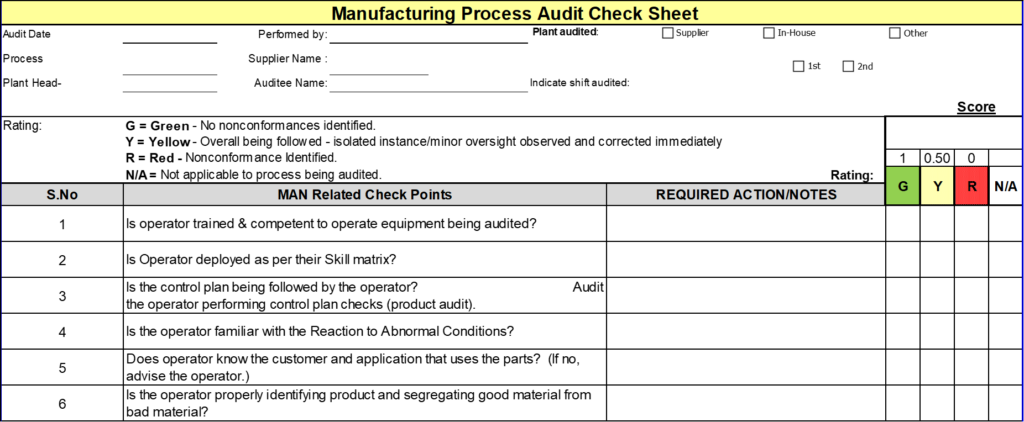
Task: Select the green G rating header cell
Action: click(x=903, y=186)
